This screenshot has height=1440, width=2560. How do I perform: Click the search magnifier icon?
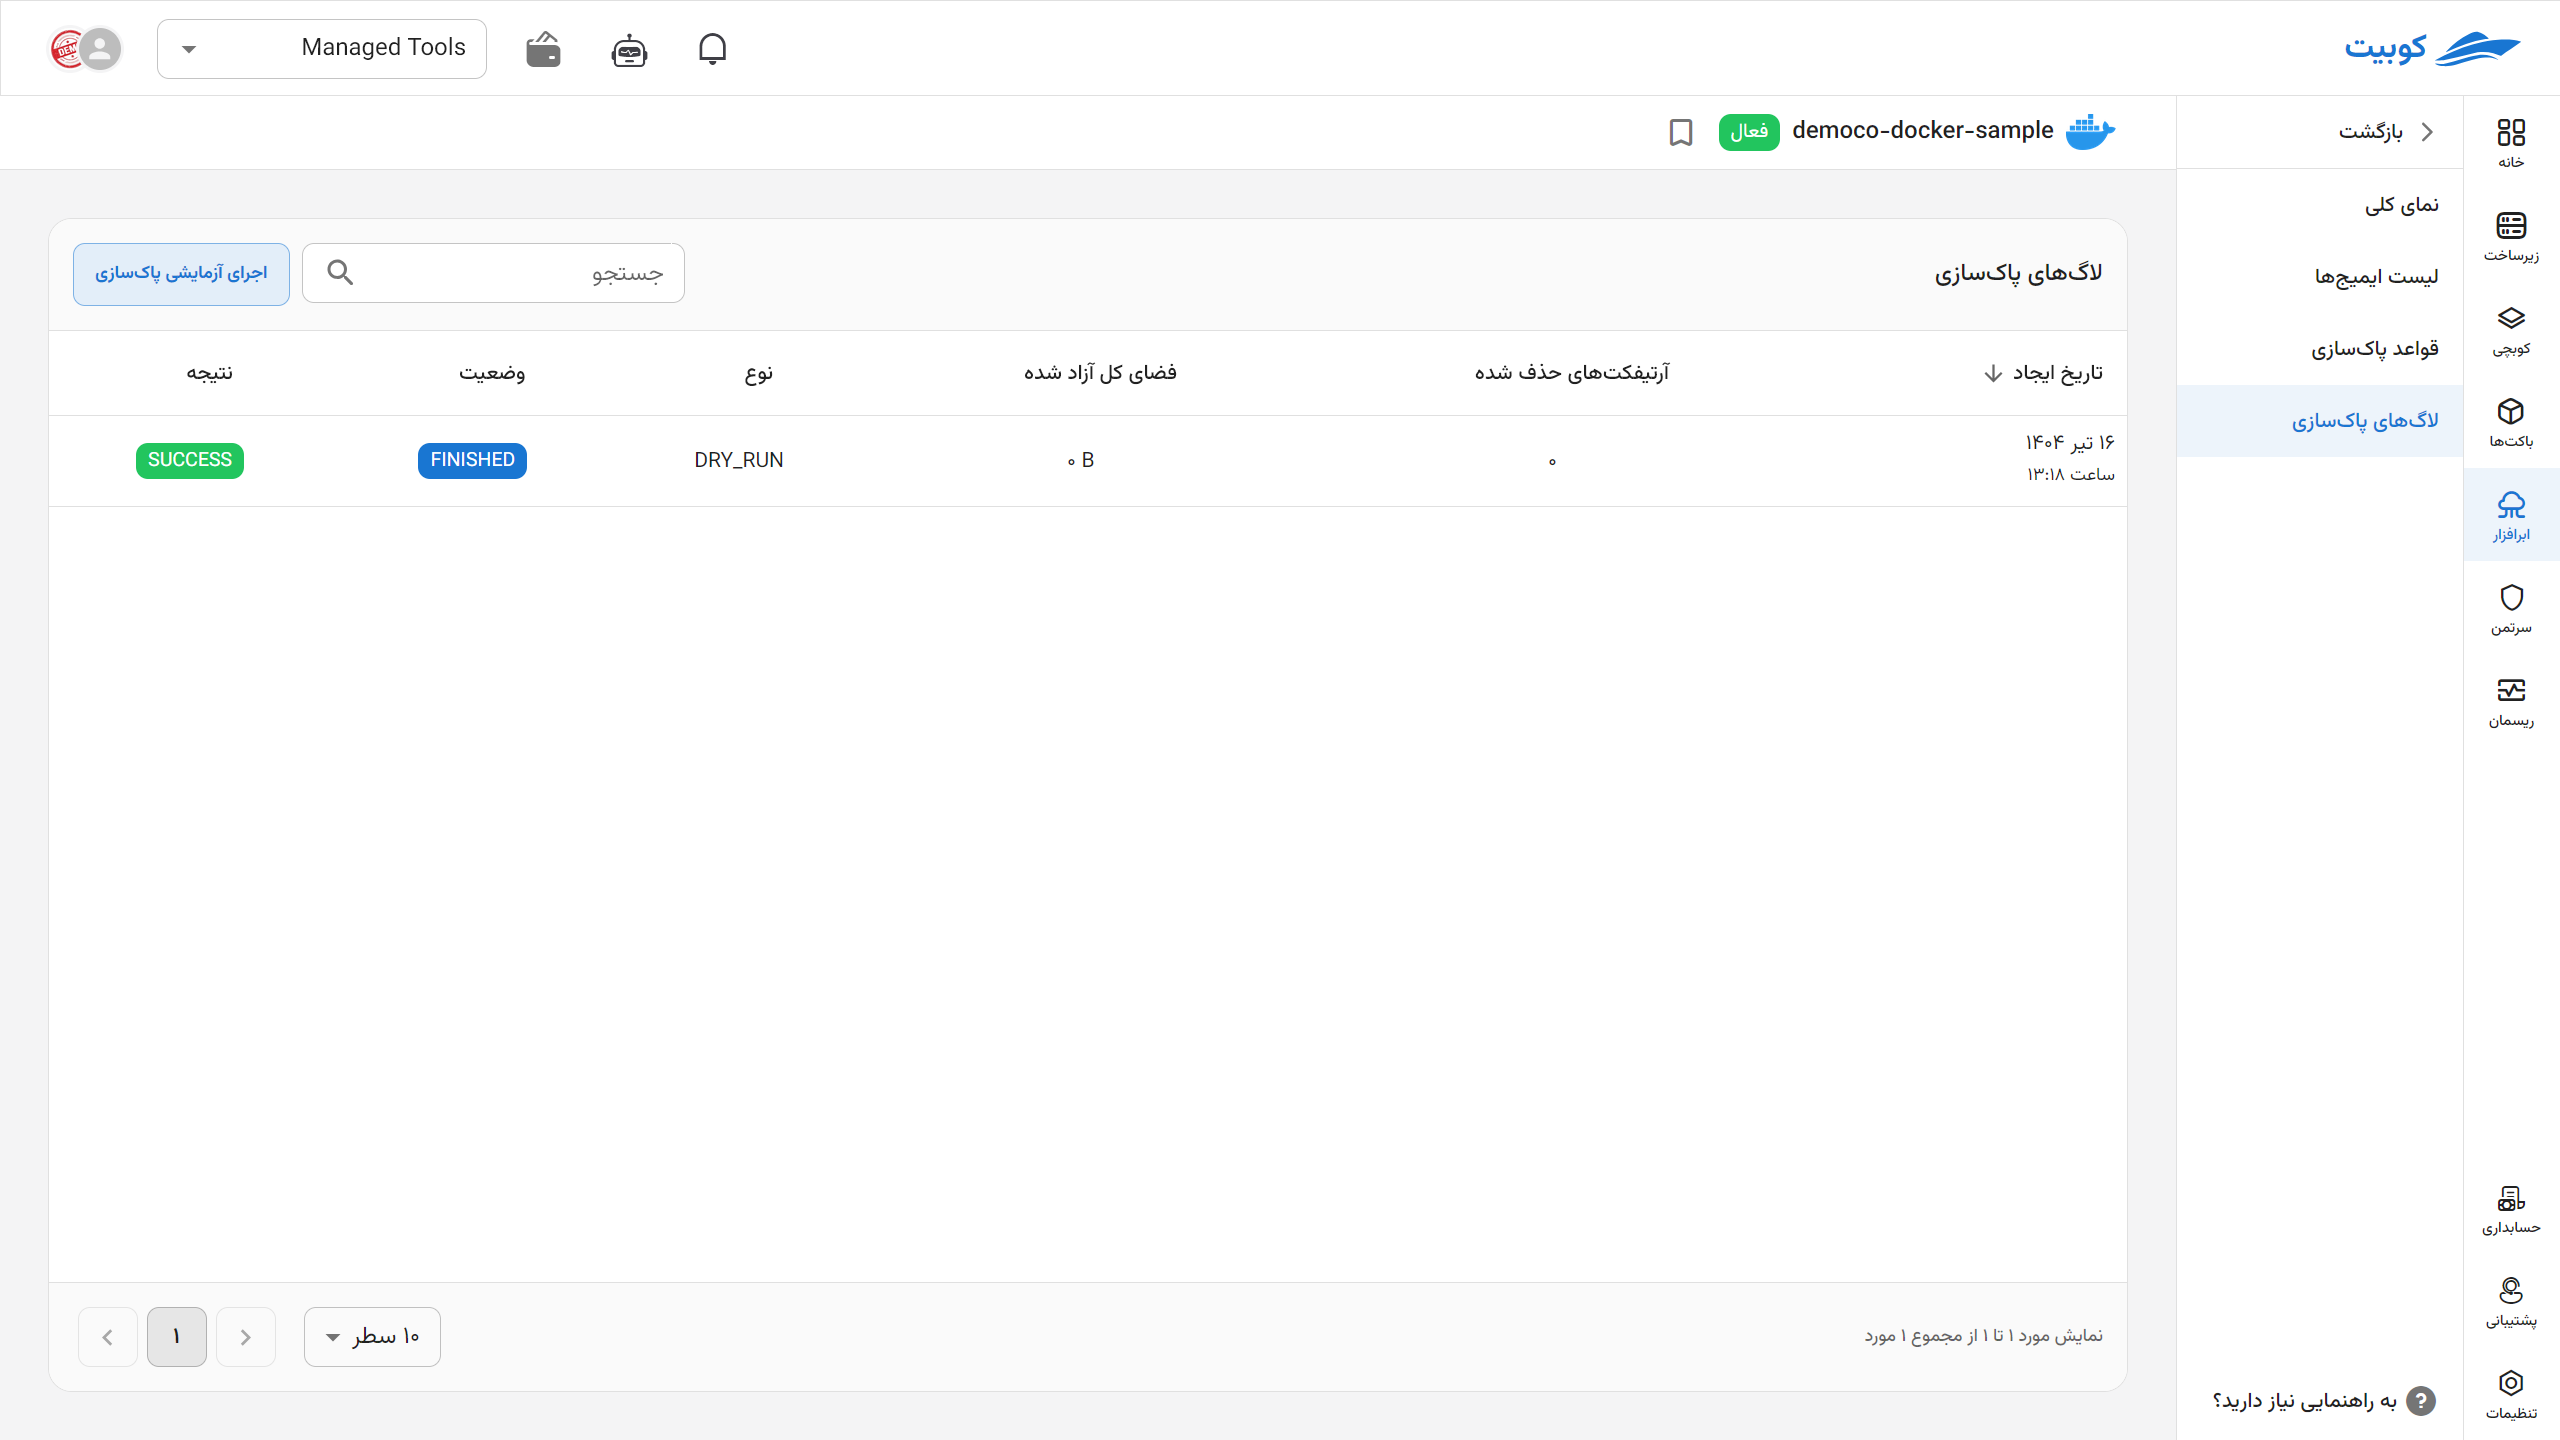point(340,272)
